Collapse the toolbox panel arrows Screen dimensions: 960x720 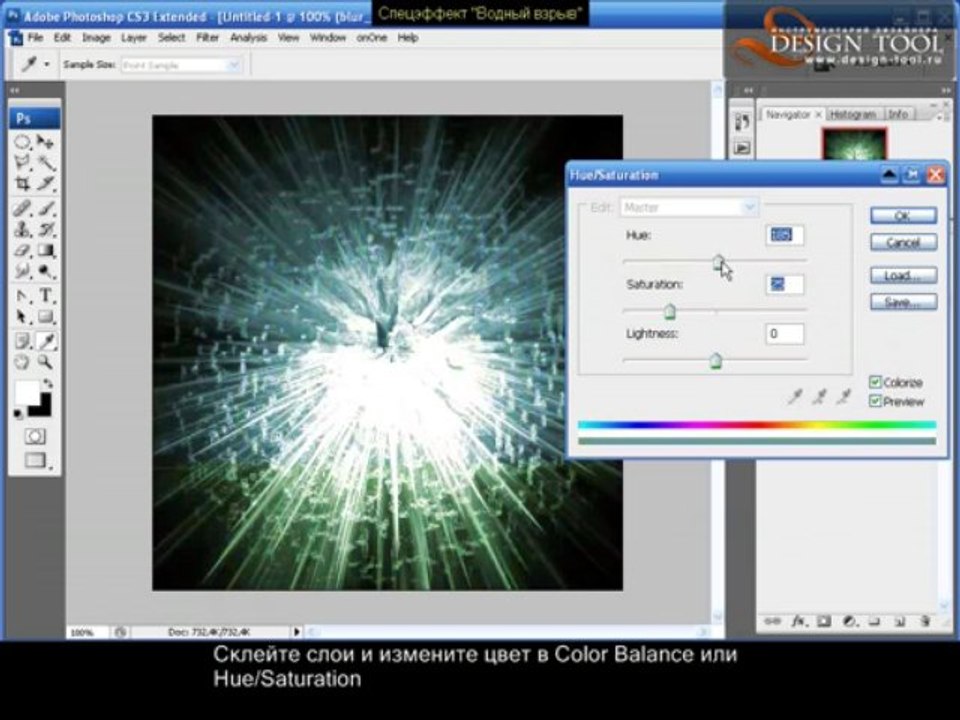click(x=15, y=91)
